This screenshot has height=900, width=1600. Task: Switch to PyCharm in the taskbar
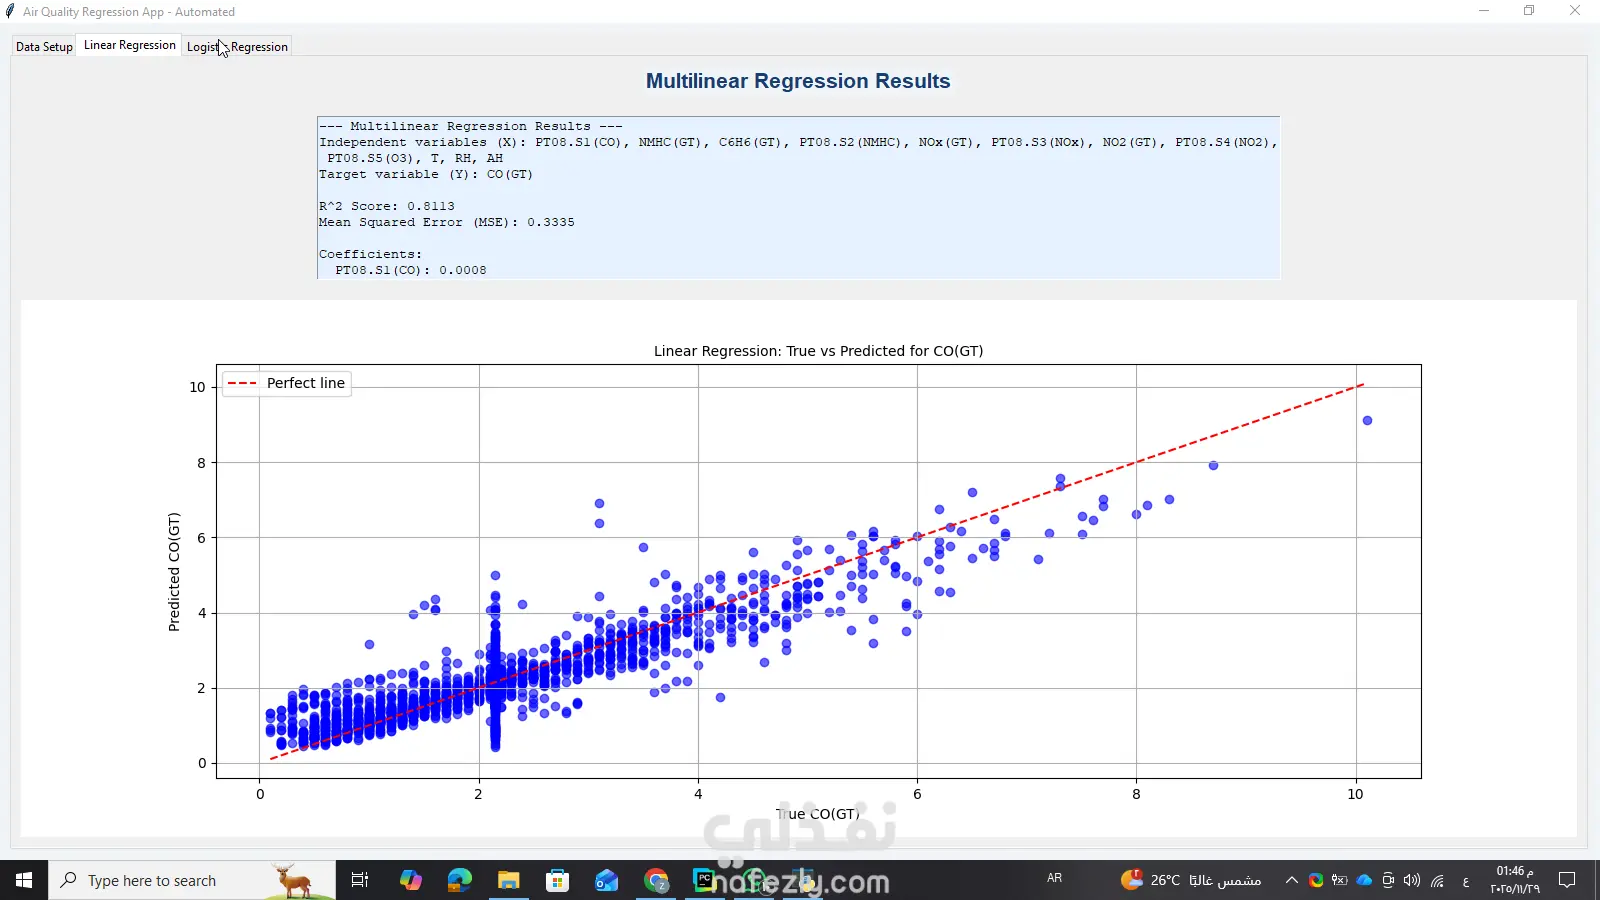tap(705, 880)
